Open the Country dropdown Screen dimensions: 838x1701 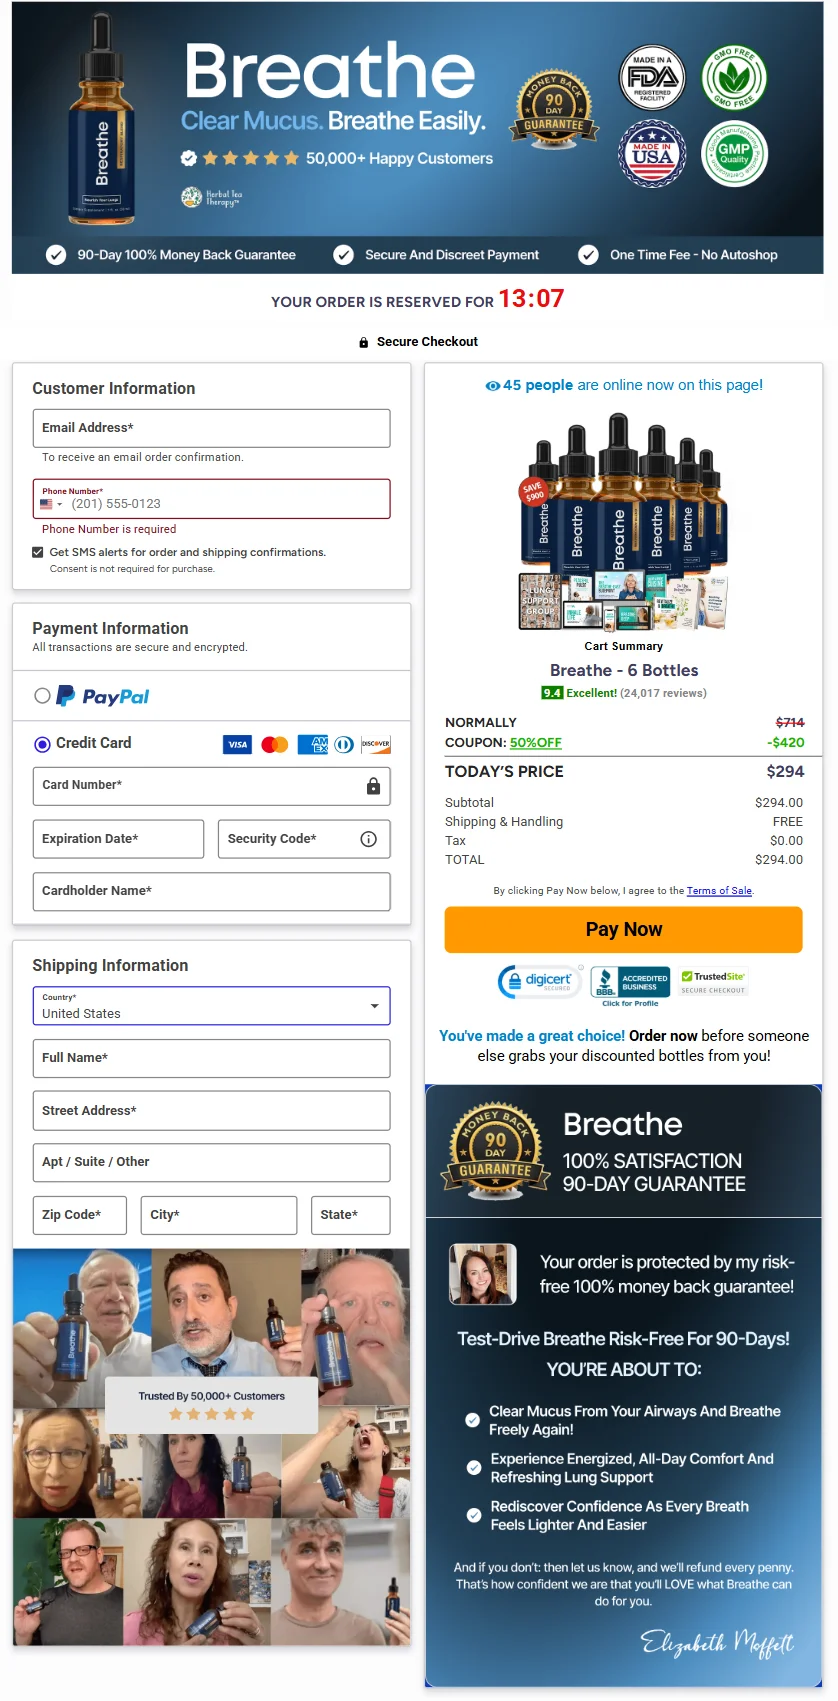[x=211, y=1006]
